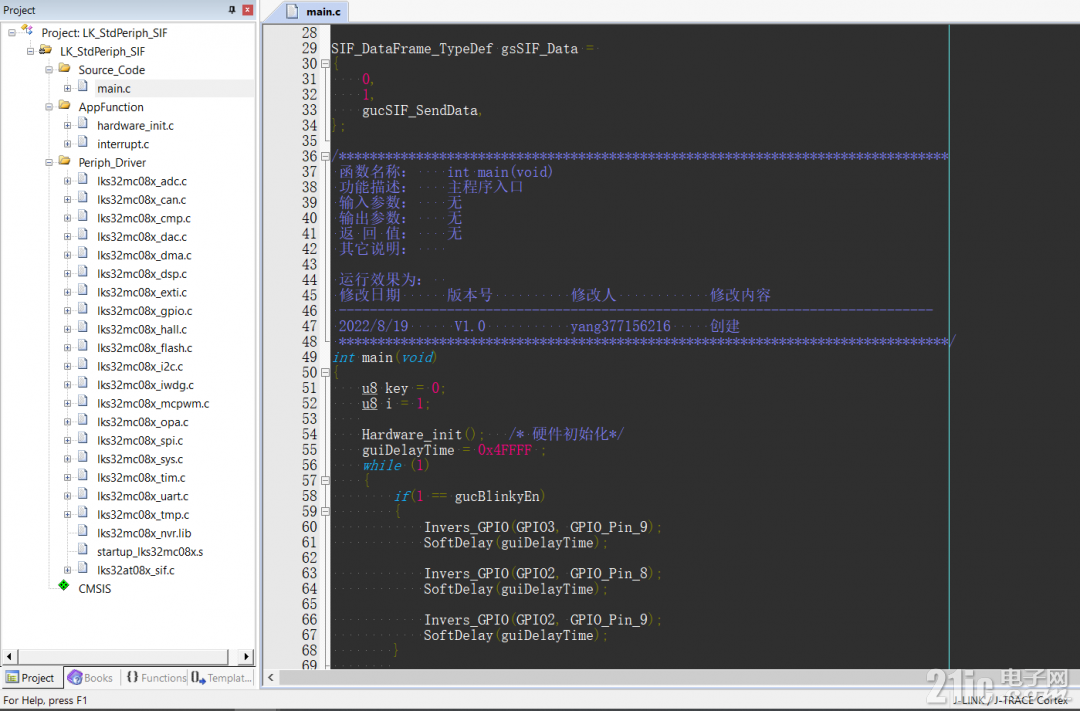1080x711 pixels.
Task: Fold the if block at line 59
Action: point(325,512)
